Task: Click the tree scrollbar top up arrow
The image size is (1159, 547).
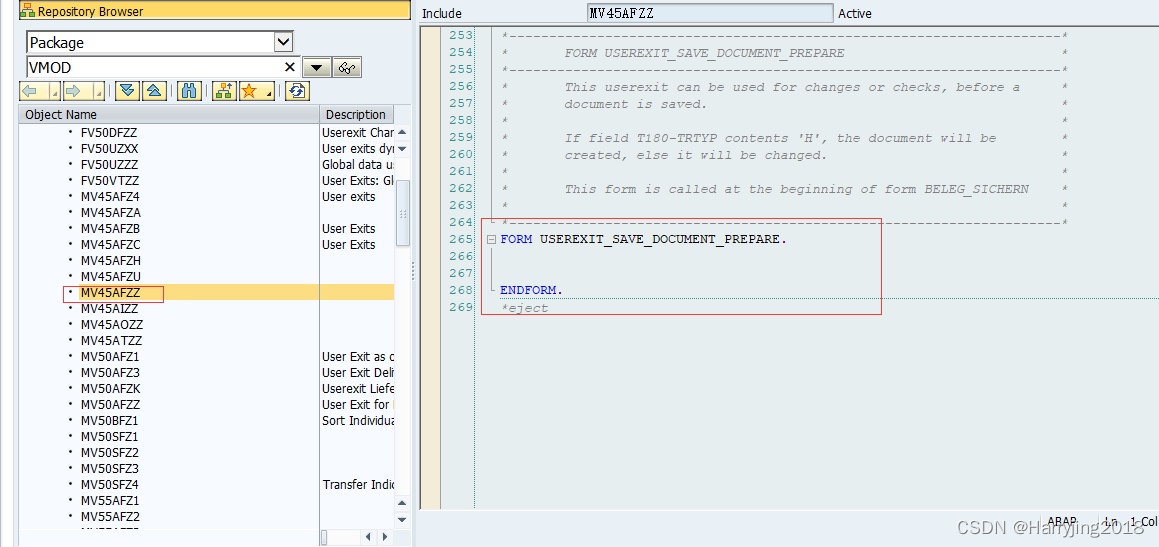Action: 403,133
